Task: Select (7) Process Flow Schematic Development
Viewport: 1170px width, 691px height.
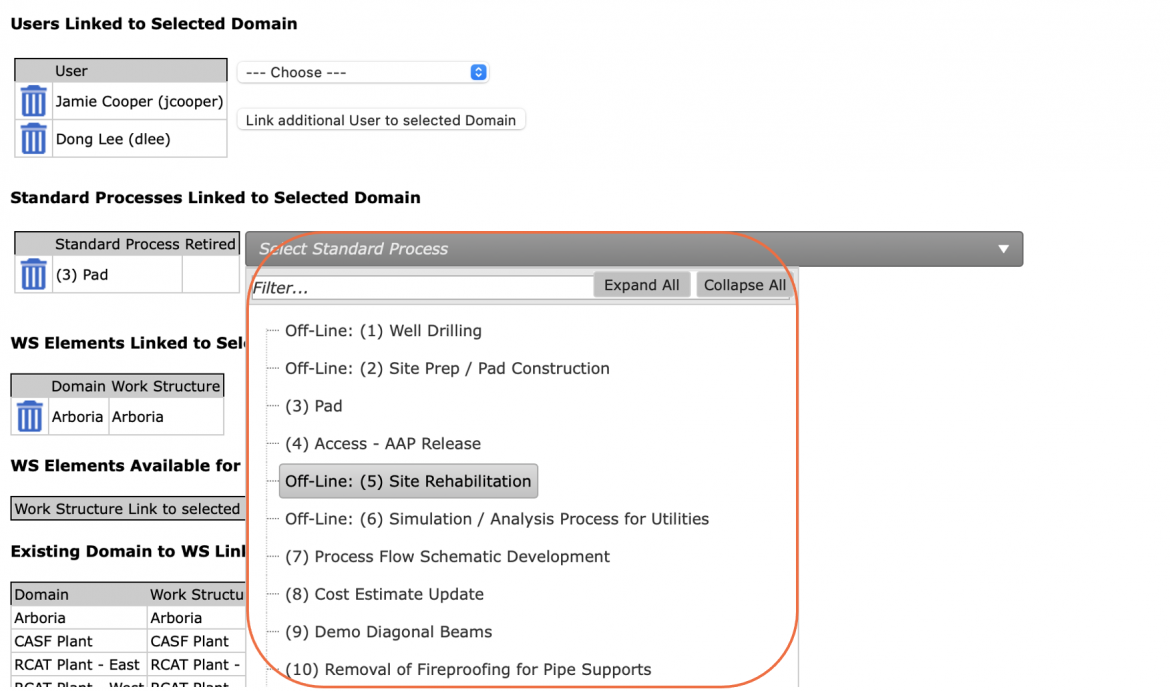Action: coord(447,557)
